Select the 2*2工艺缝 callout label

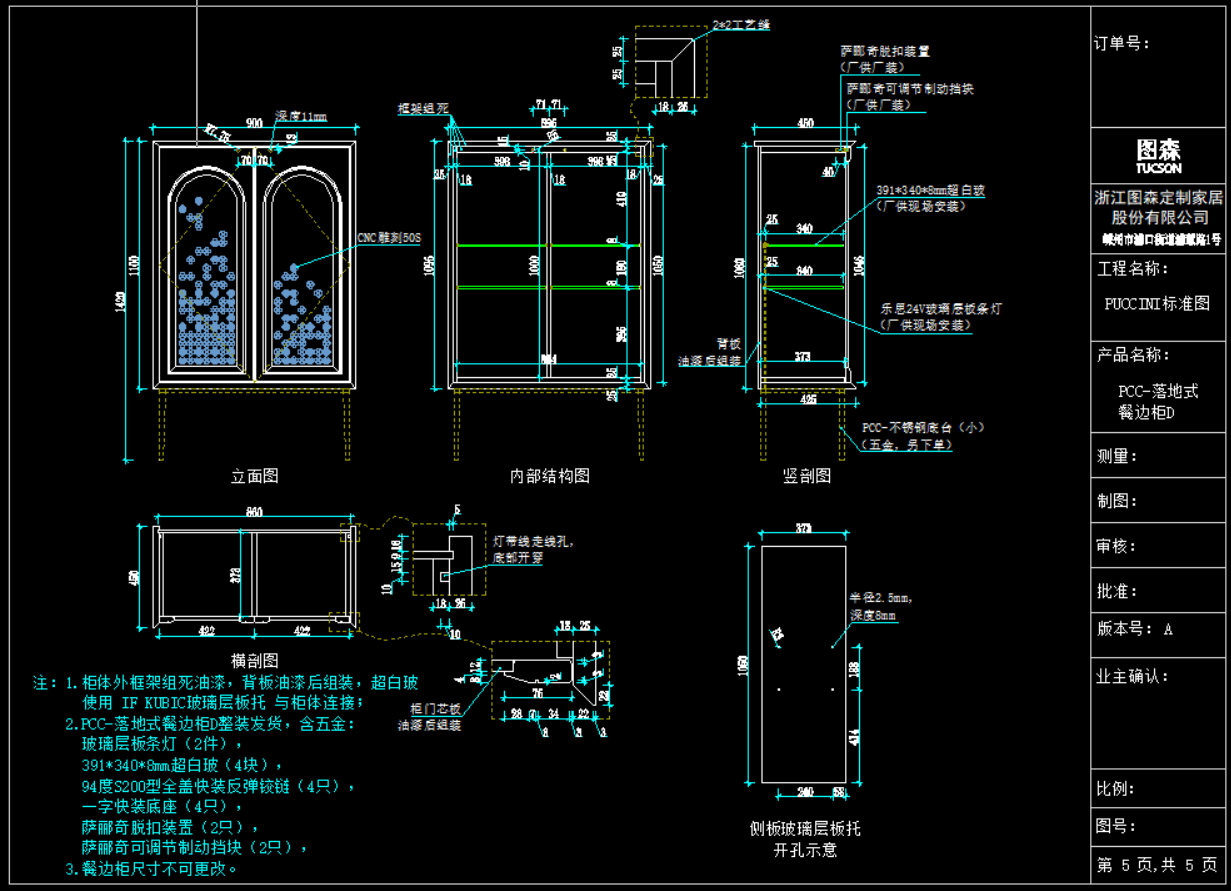pyautogui.click(x=740, y=23)
